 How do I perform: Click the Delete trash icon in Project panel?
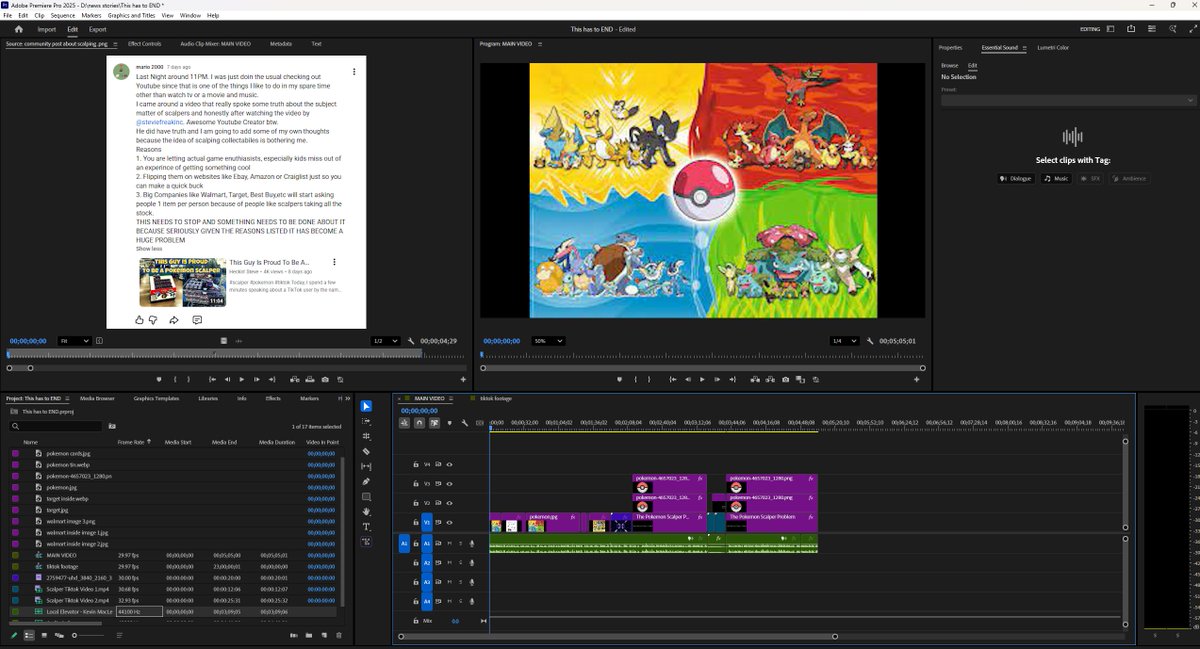pyautogui.click(x=339, y=635)
